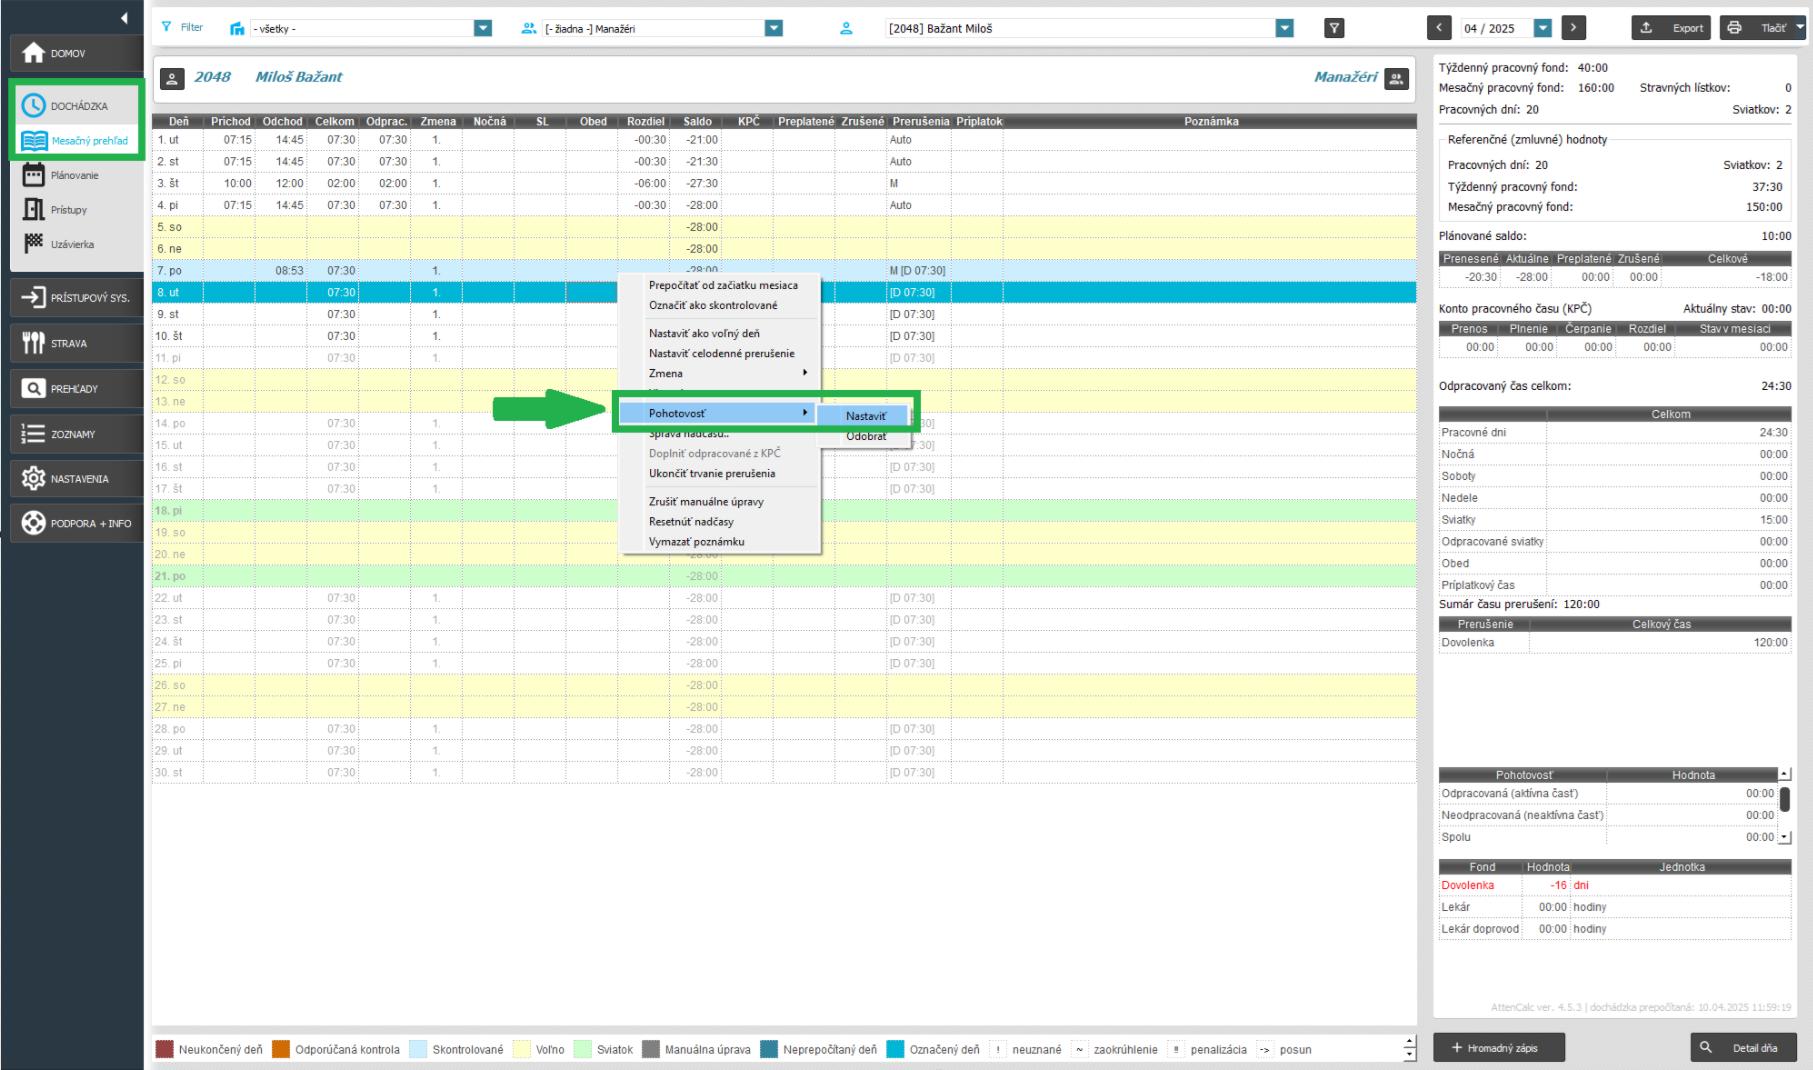Open Nastavenia gear settings

coord(75,479)
